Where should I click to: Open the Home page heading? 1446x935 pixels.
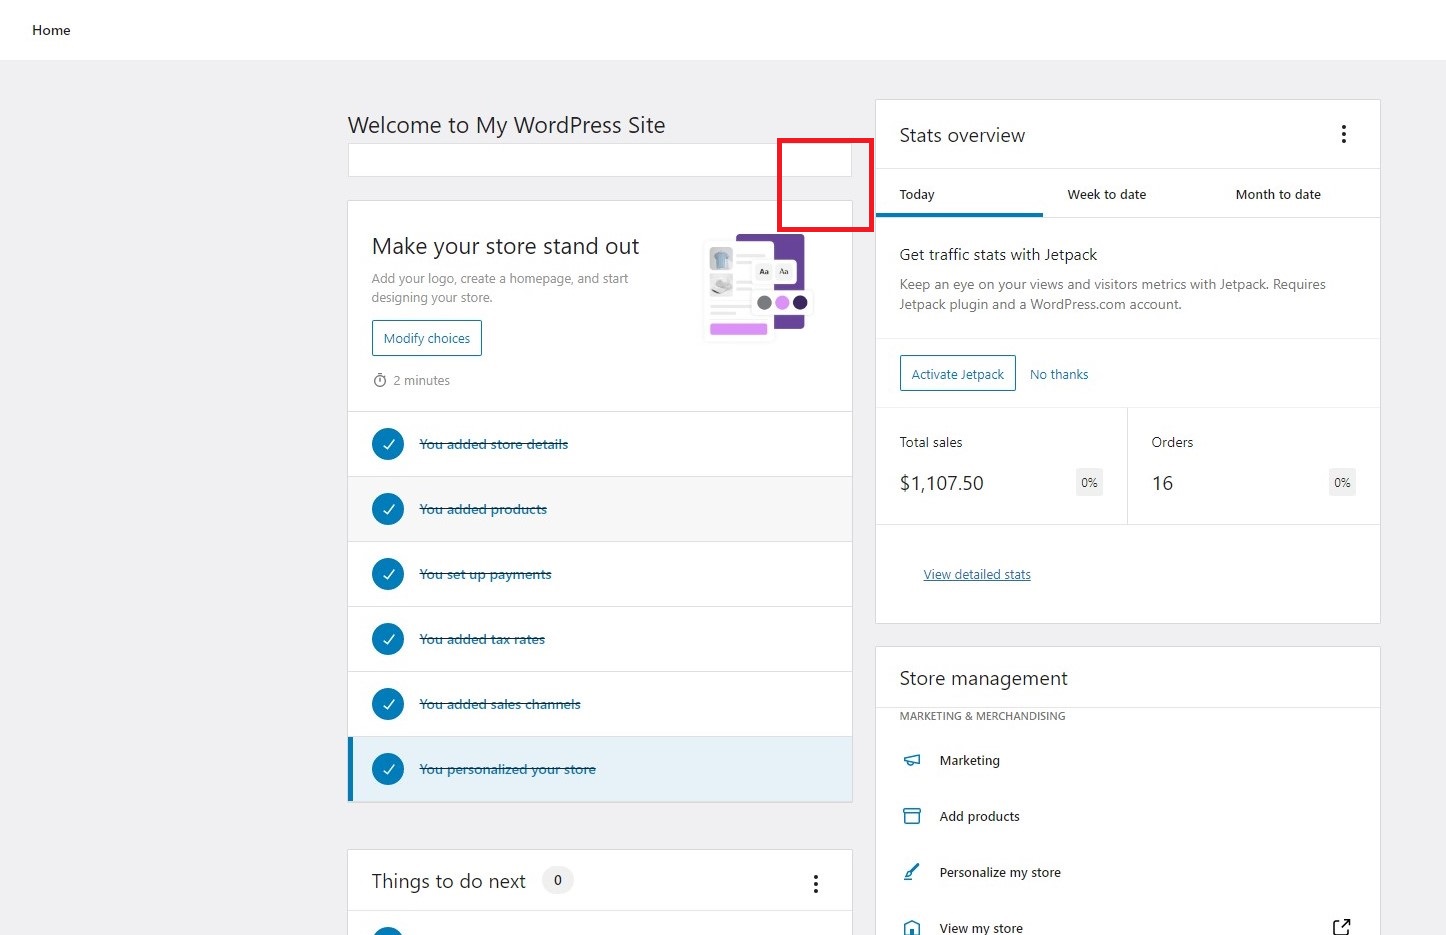[x=51, y=30]
